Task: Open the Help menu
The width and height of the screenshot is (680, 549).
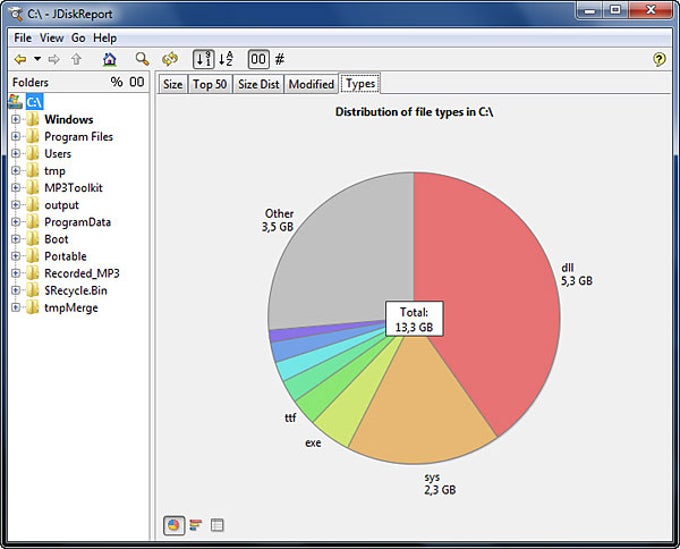Action: pos(105,38)
